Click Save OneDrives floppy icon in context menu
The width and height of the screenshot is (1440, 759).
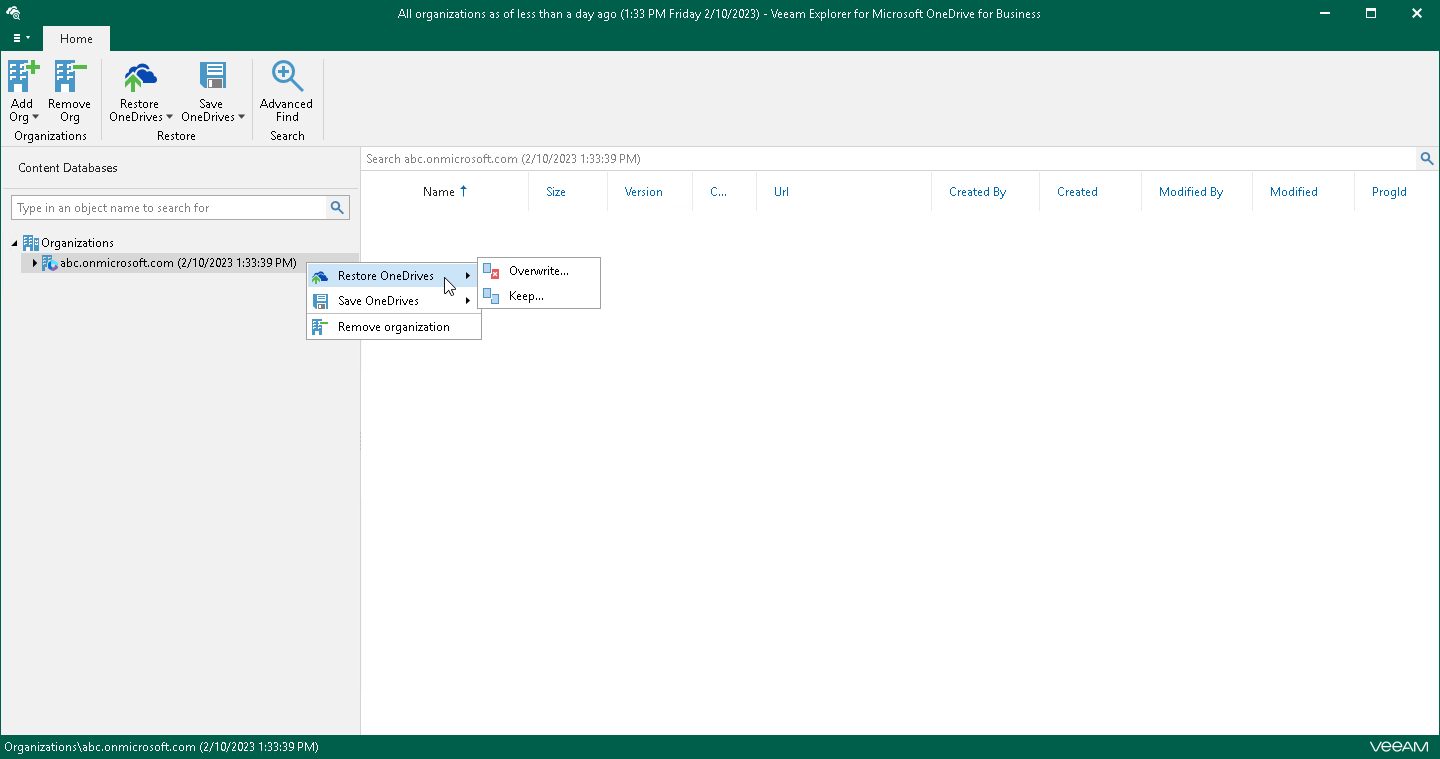(x=320, y=301)
